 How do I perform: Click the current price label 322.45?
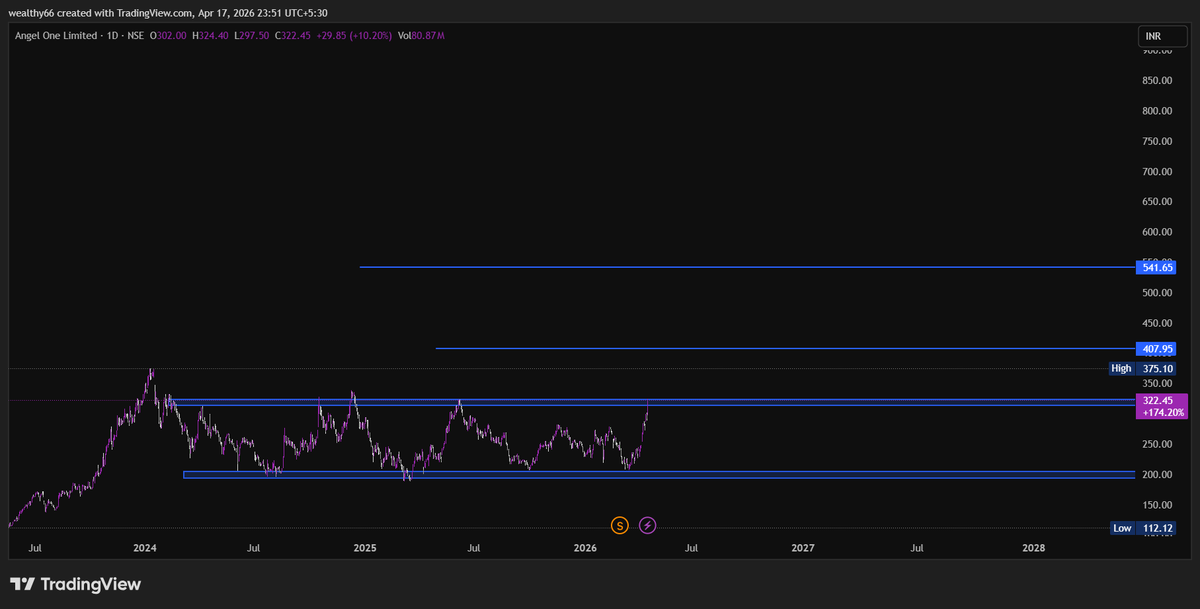[x=1156, y=400]
